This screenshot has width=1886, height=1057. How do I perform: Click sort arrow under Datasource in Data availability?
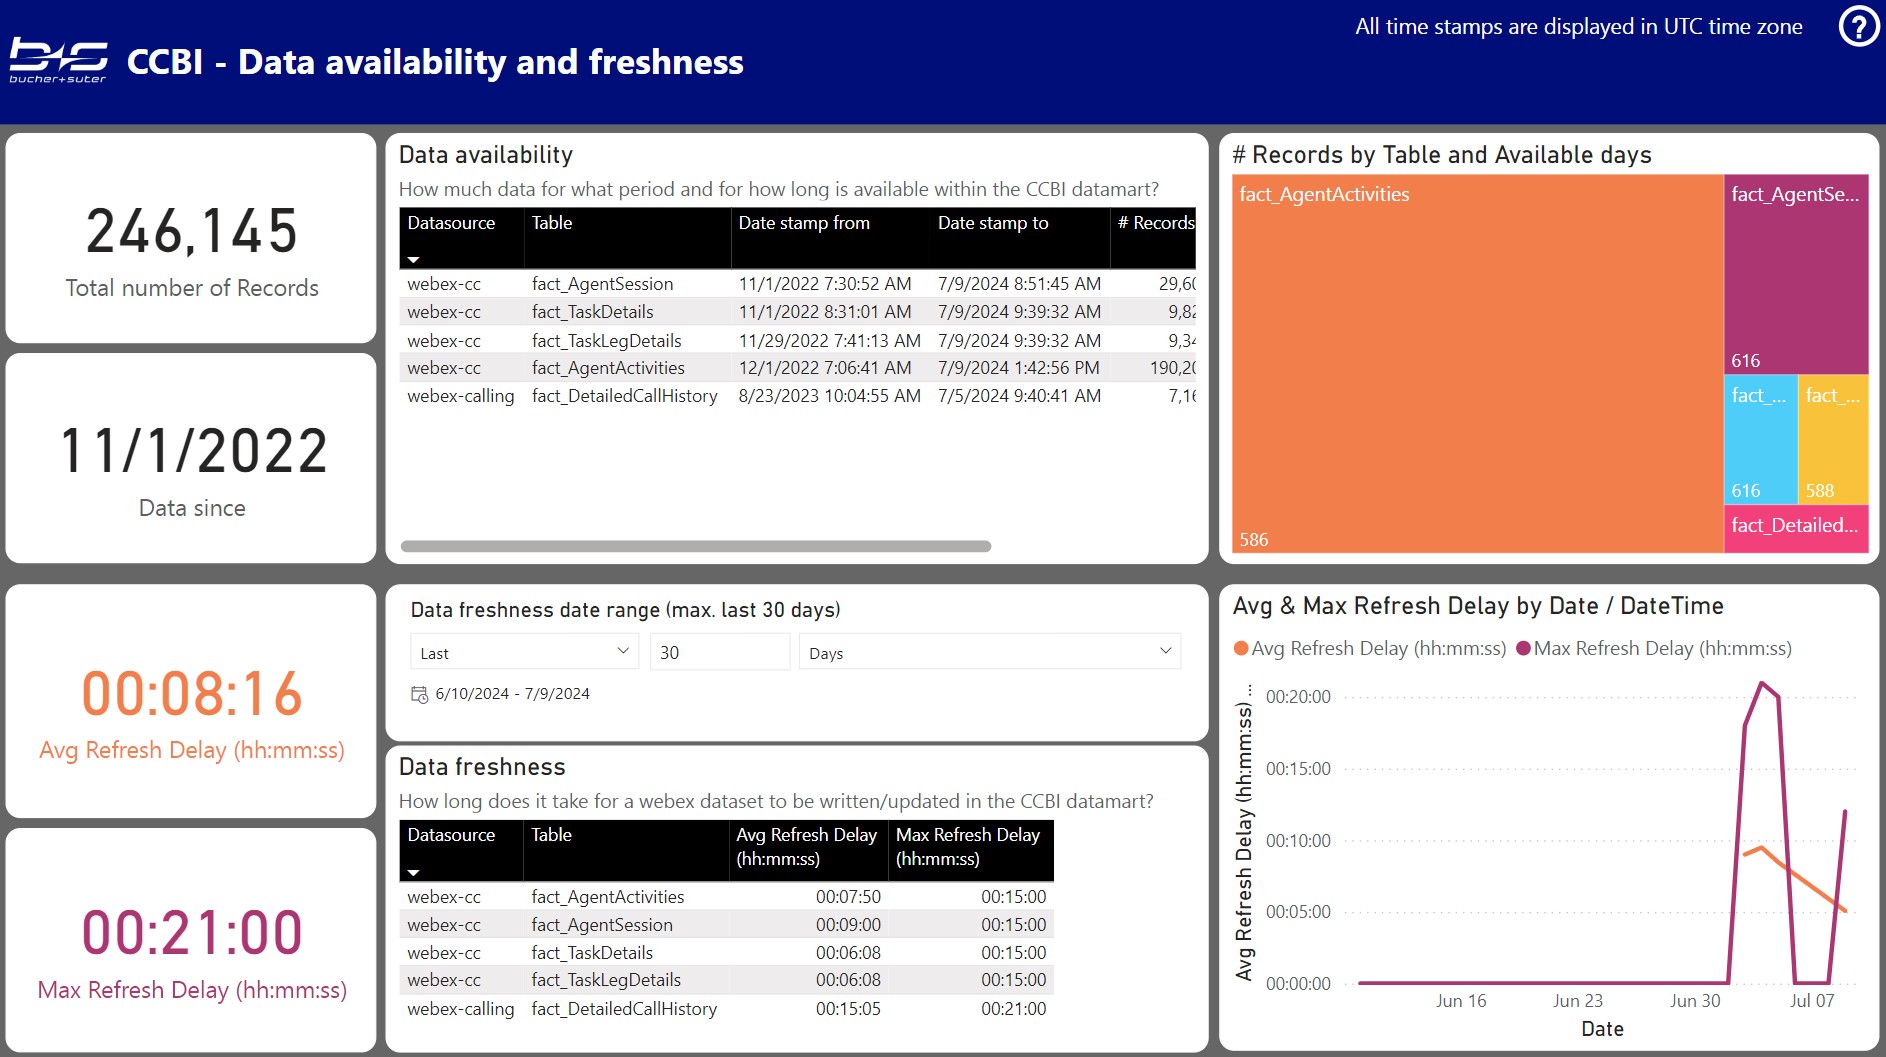point(413,259)
